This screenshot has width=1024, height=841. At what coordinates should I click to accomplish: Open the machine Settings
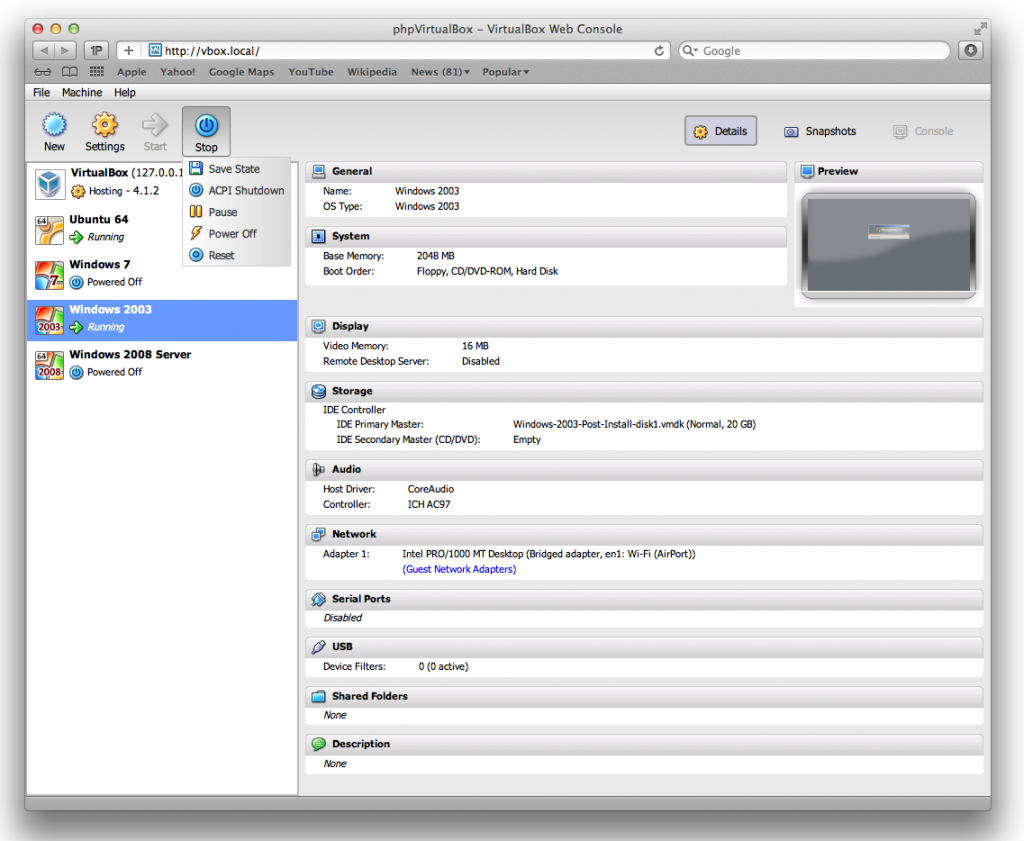104,130
